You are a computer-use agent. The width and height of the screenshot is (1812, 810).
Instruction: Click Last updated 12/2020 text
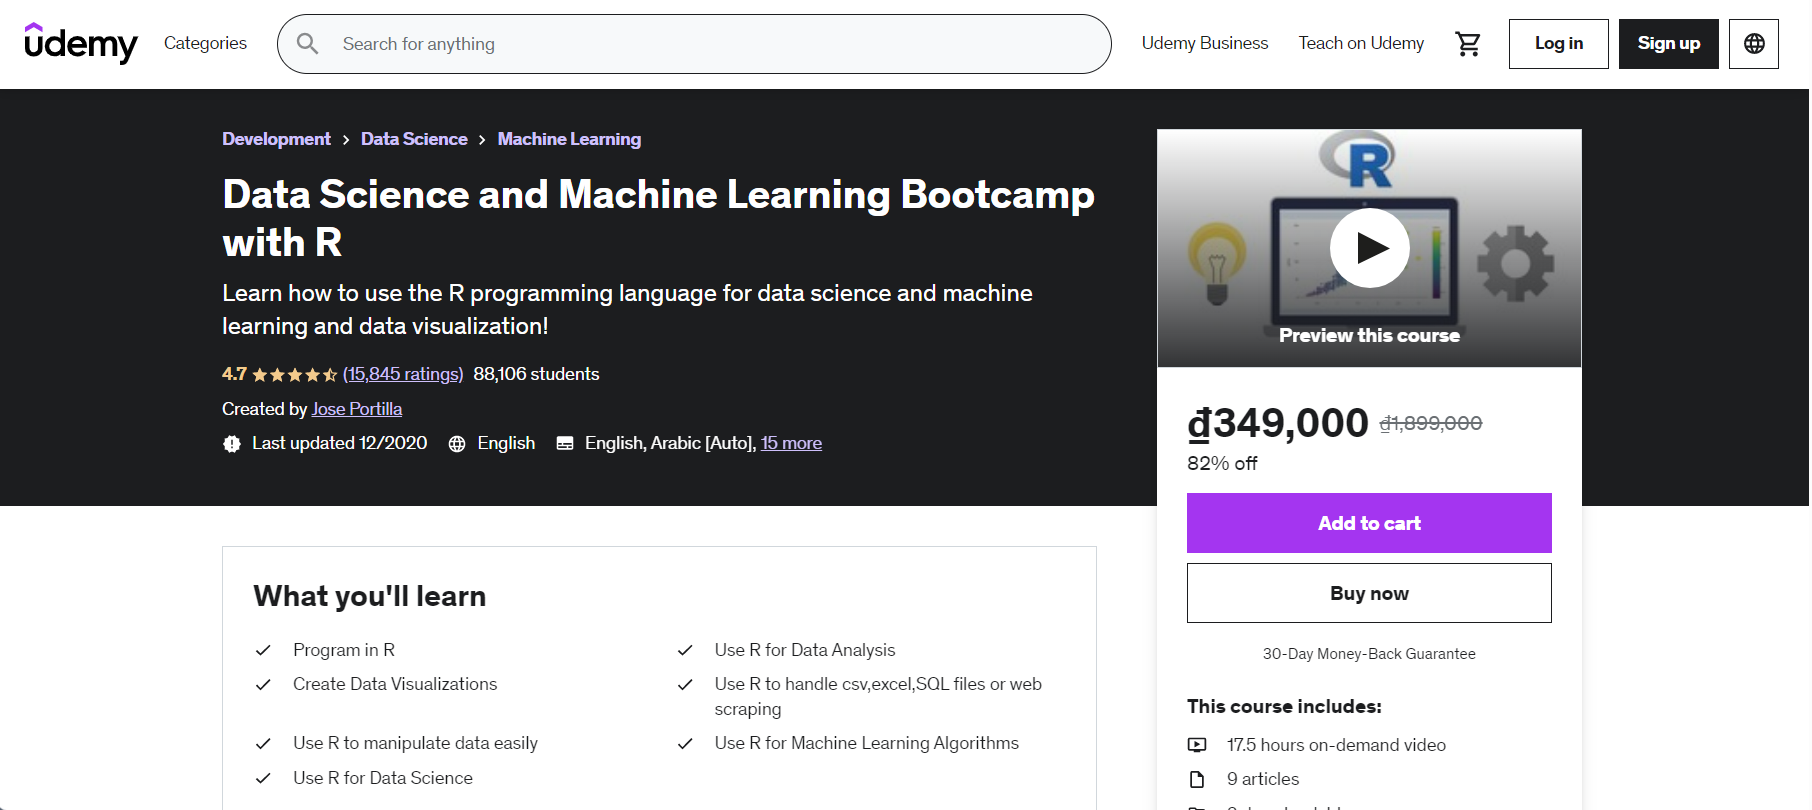tap(339, 443)
